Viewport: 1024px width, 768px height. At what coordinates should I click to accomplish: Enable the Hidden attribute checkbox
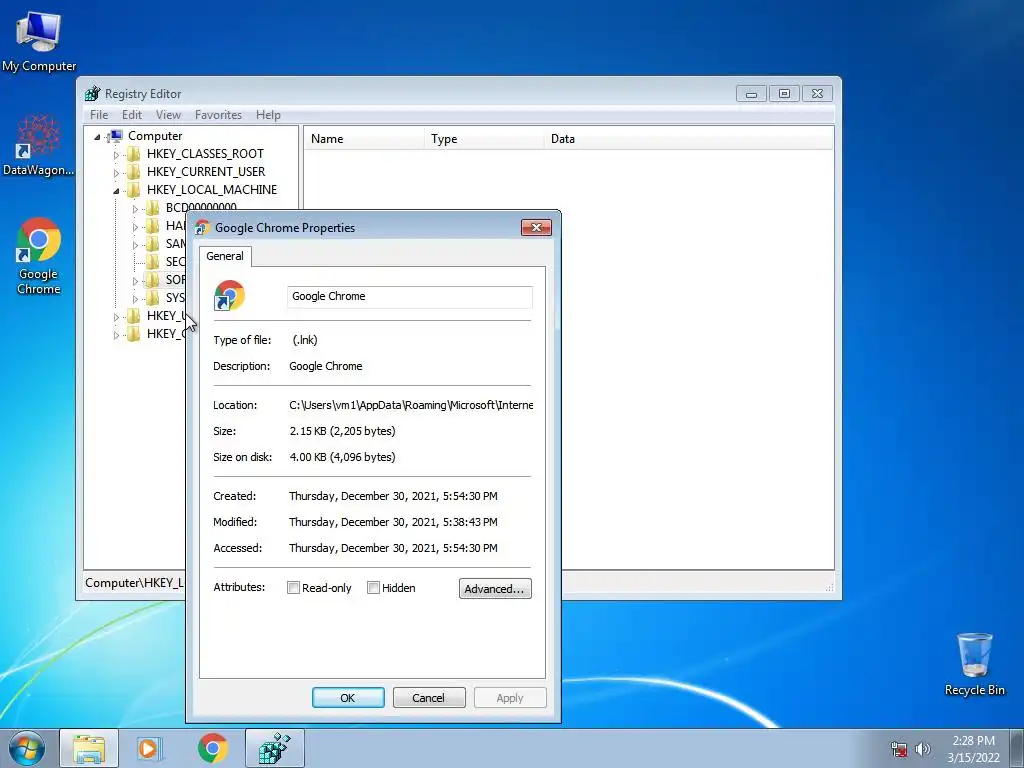(374, 588)
